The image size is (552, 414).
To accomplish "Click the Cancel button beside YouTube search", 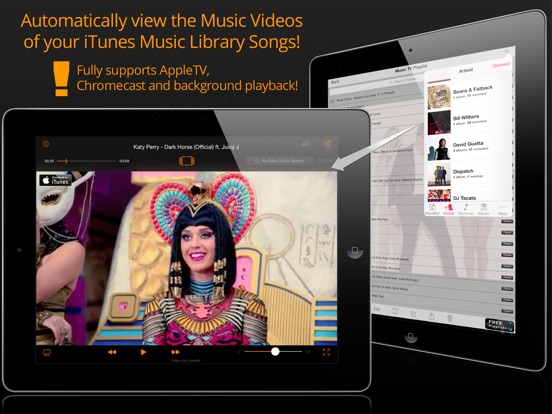I will pyautogui.click(x=324, y=161).
